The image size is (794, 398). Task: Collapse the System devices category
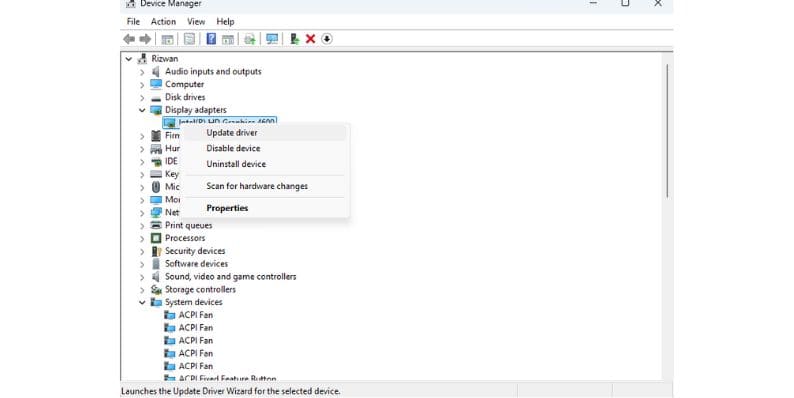[x=142, y=302]
